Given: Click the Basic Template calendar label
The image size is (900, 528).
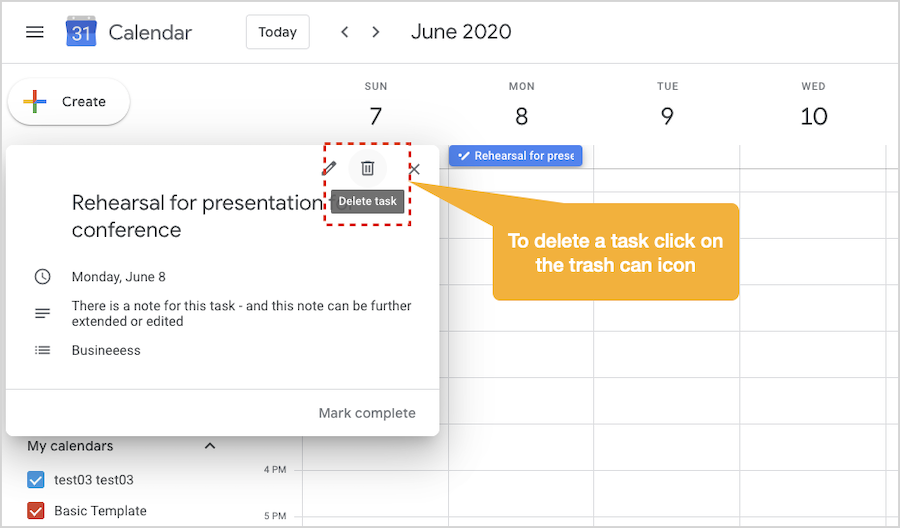Looking at the screenshot, I should point(100,511).
